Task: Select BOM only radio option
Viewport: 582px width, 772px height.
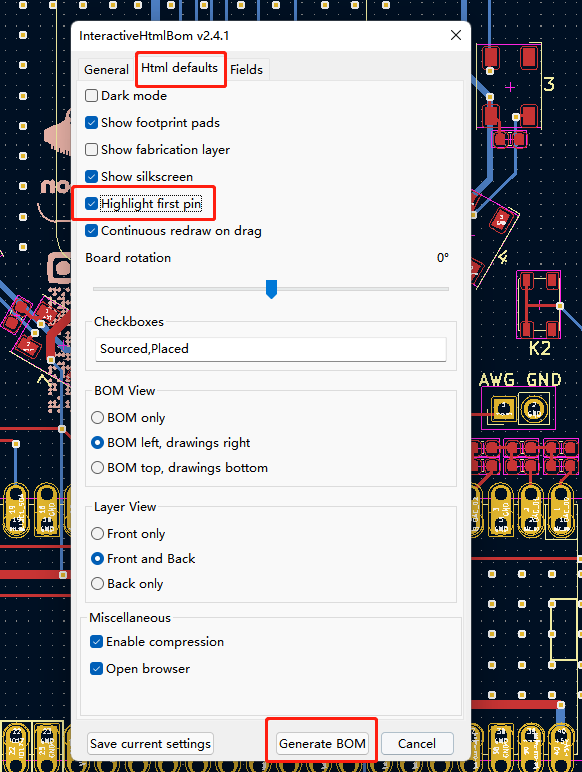Action: (97, 418)
